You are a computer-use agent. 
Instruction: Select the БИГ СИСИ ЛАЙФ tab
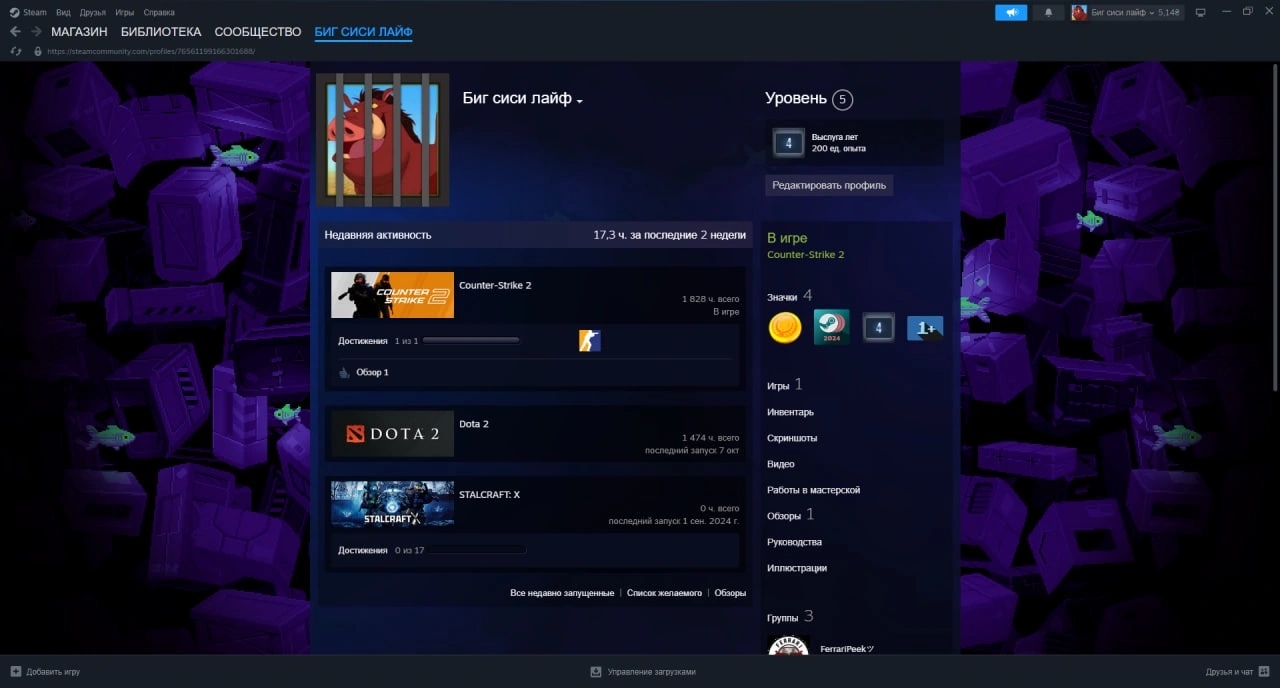pos(363,32)
